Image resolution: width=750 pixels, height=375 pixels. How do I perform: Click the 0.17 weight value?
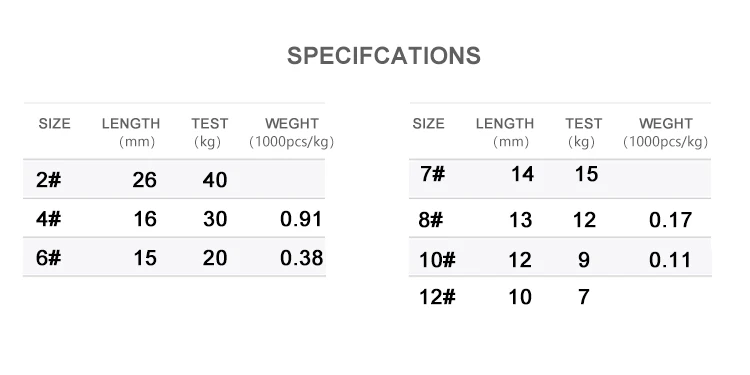tap(671, 220)
